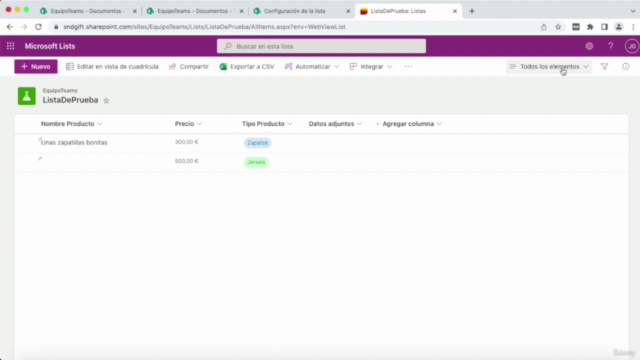View site lock information icon
Viewport: 640px width, 360px height.
click(56, 27)
